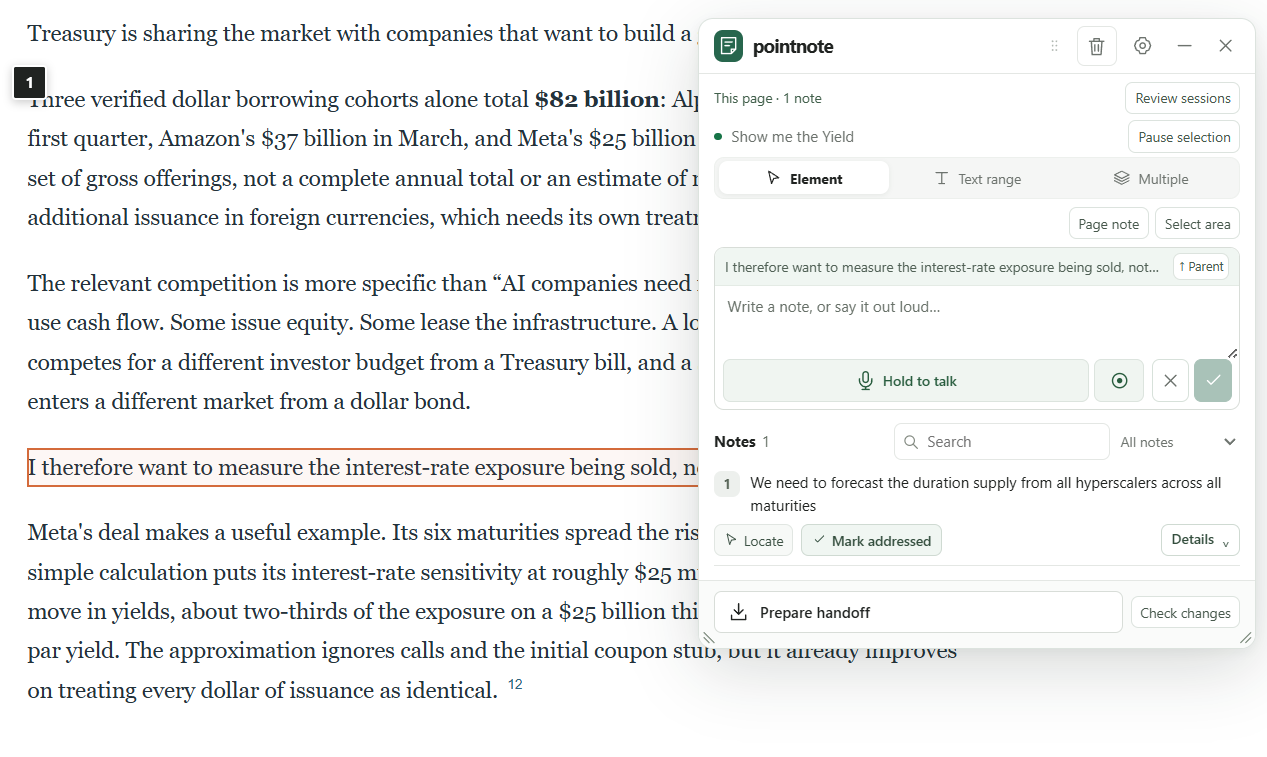Open pointnote settings gear icon
The image size is (1267, 757).
point(1143,46)
